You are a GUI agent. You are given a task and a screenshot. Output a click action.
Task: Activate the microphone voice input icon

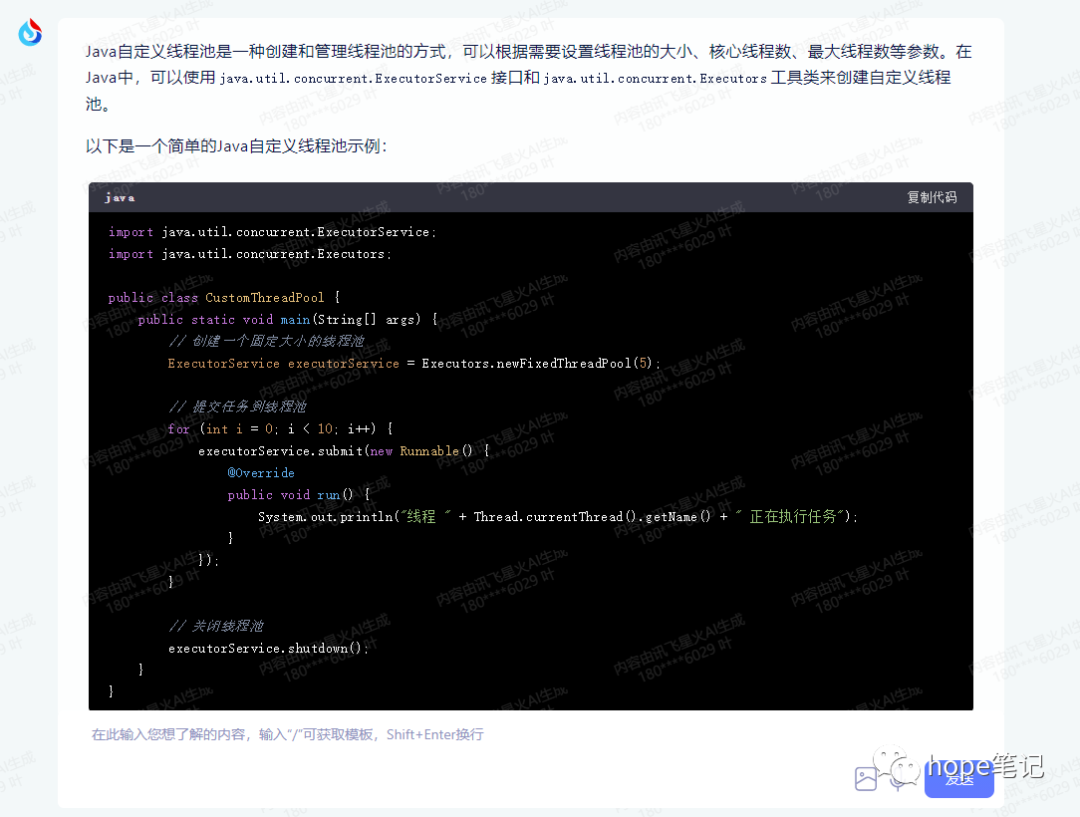point(897,780)
